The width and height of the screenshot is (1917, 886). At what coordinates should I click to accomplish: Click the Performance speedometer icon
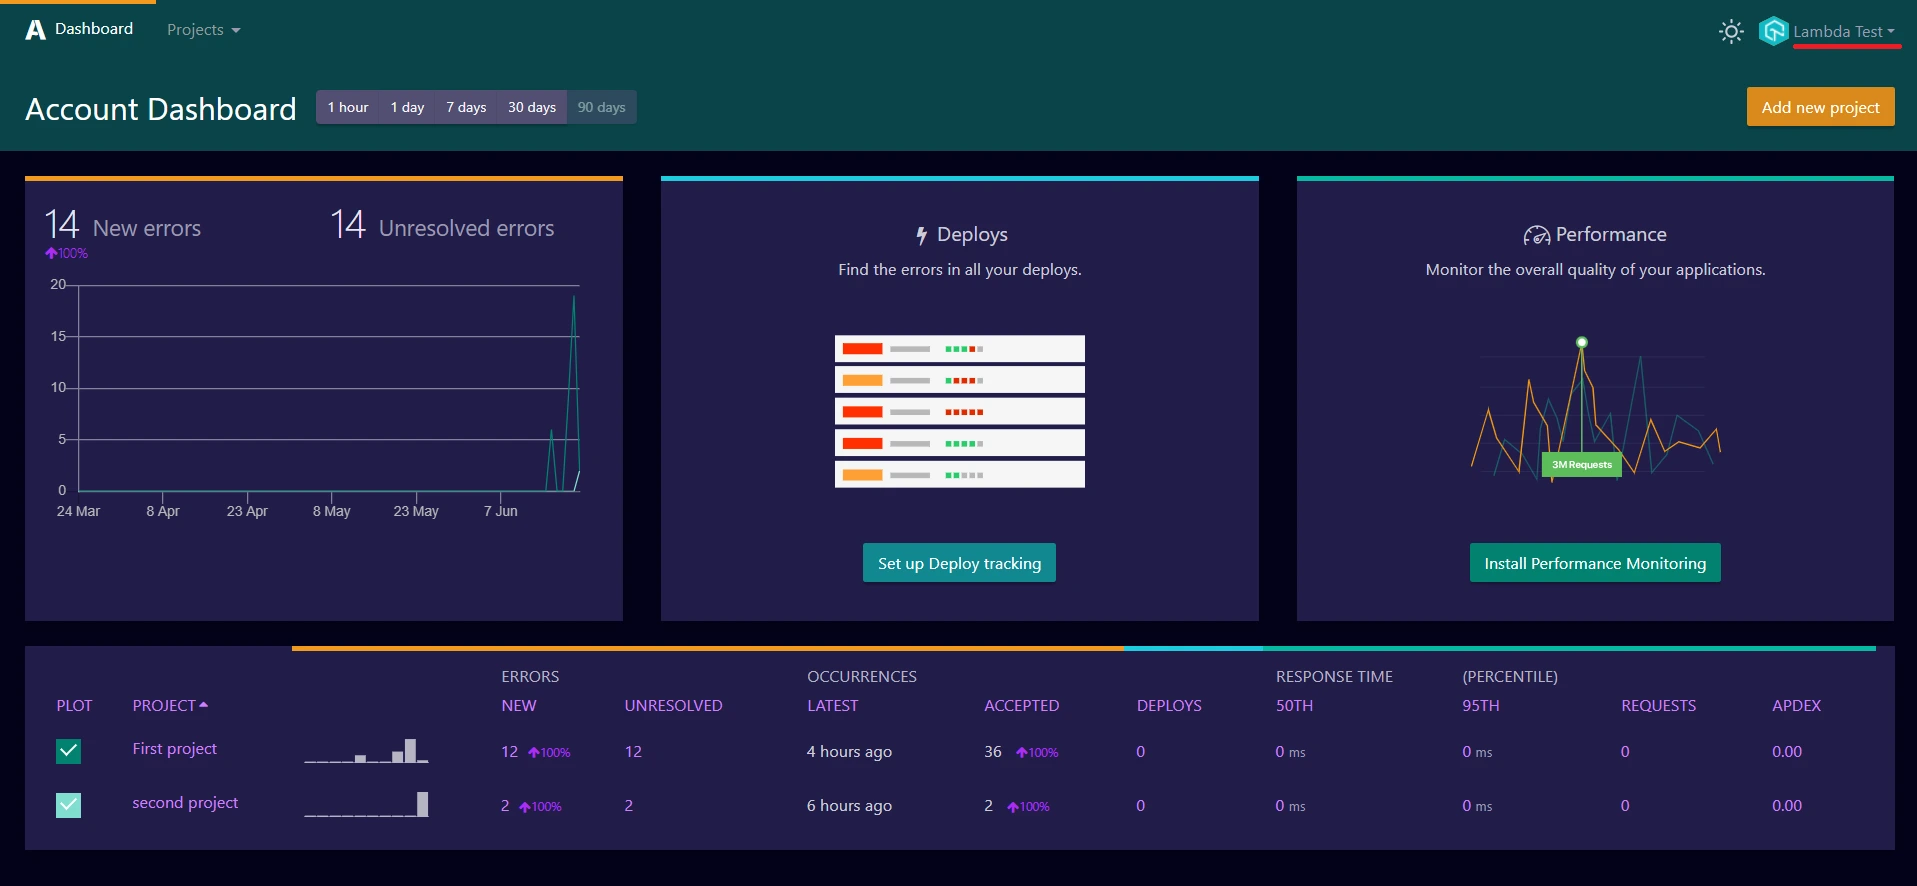pyautogui.click(x=1536, y=235)
